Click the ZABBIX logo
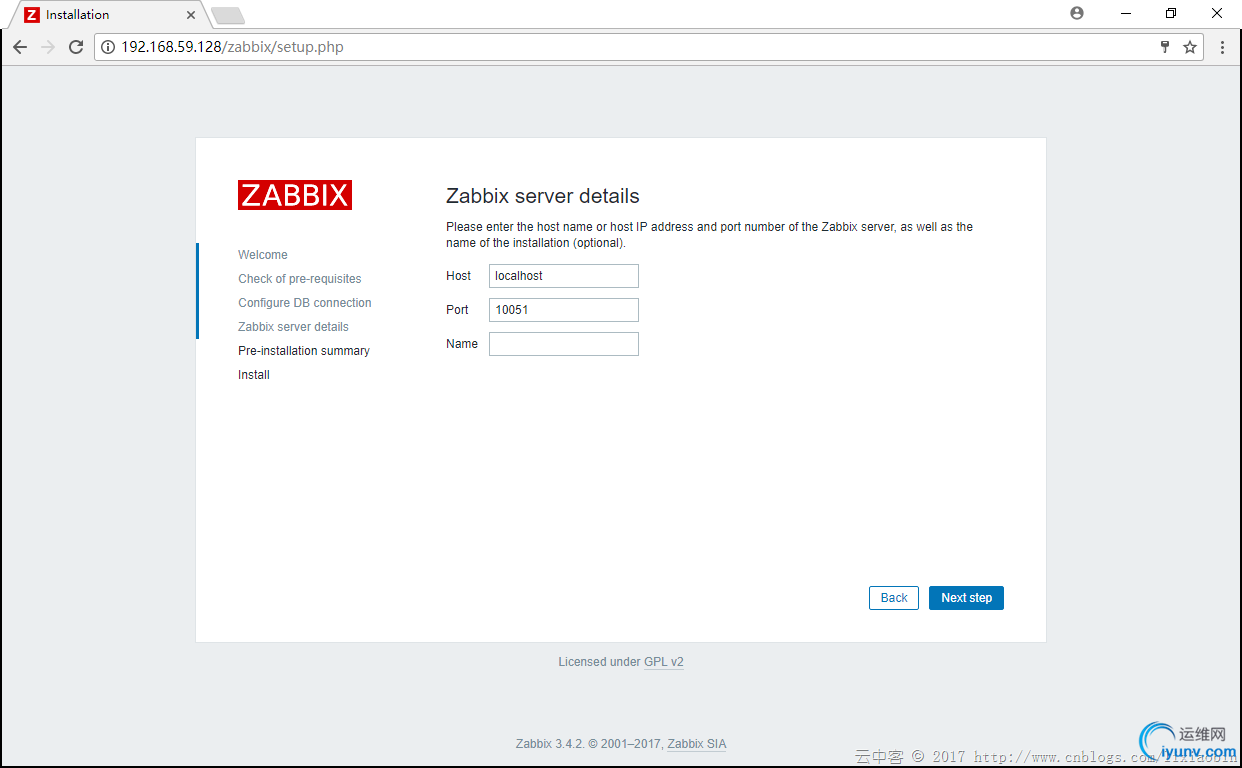The image size is (1242, 768). coord(295,195)
